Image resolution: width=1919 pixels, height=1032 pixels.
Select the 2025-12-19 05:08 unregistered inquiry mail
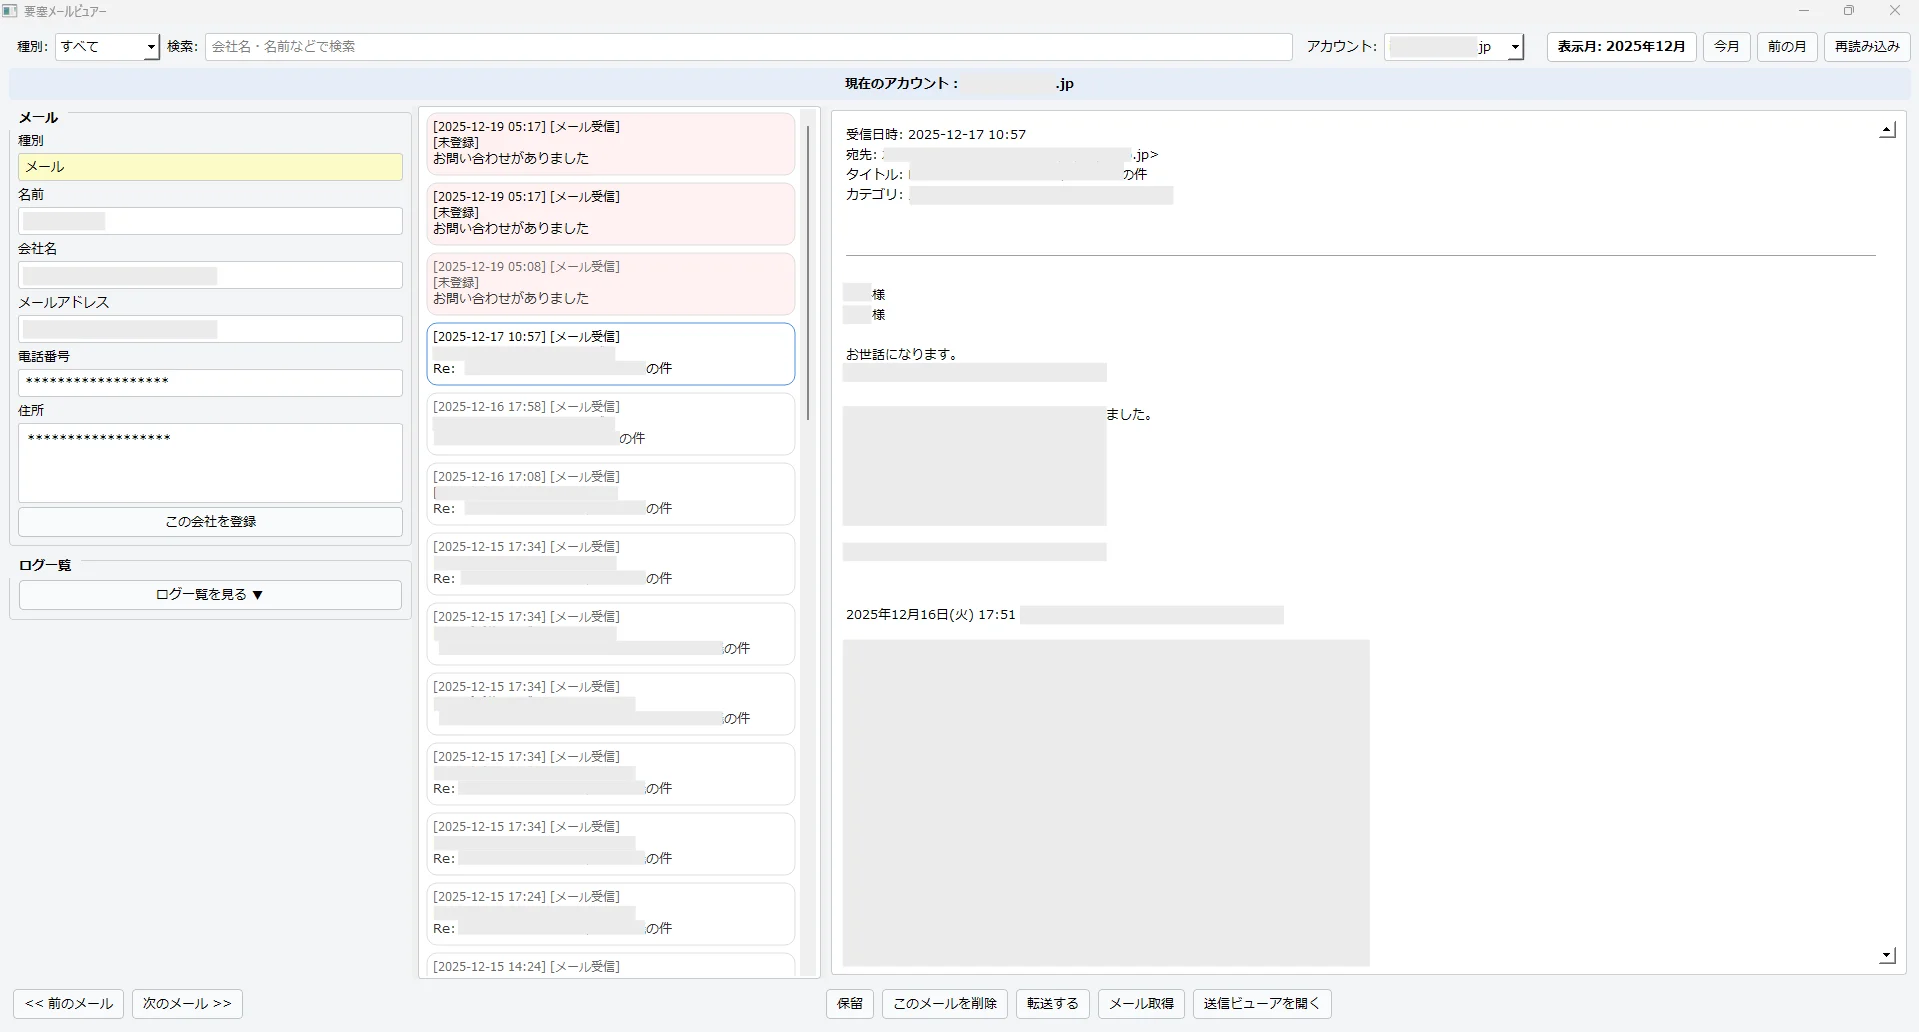click(610, 283)
